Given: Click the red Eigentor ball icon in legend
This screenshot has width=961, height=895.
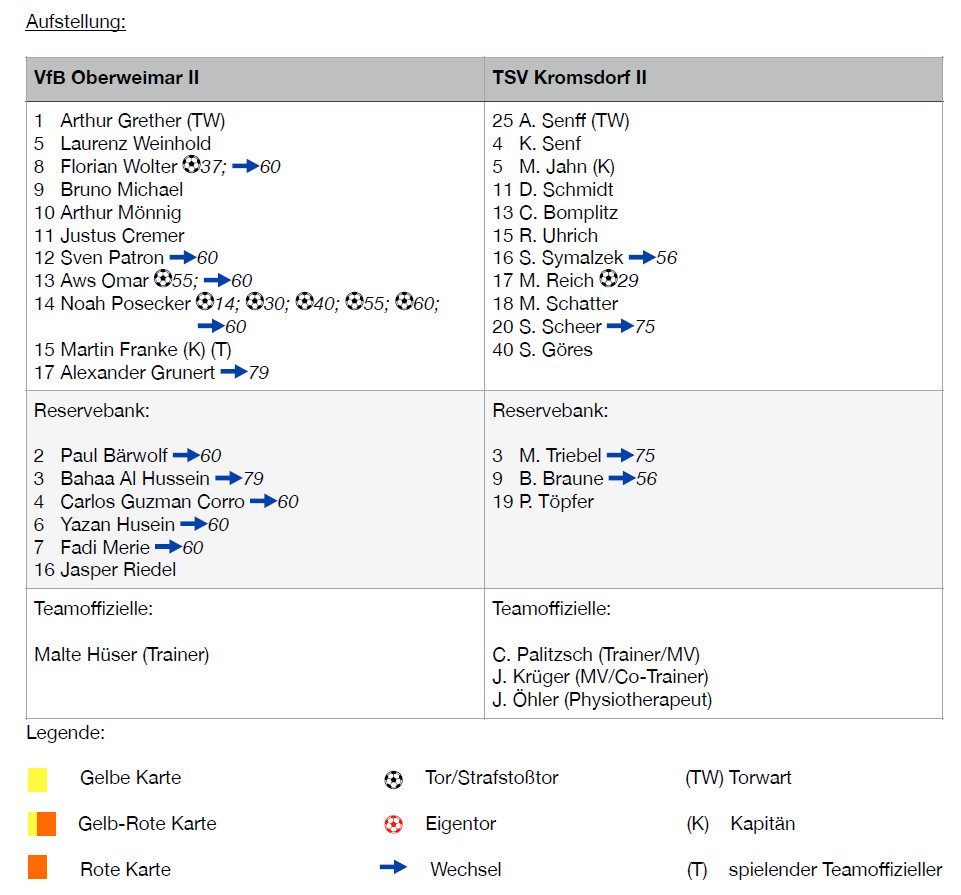Looking at the screenshot, I should tap(394, 824).
